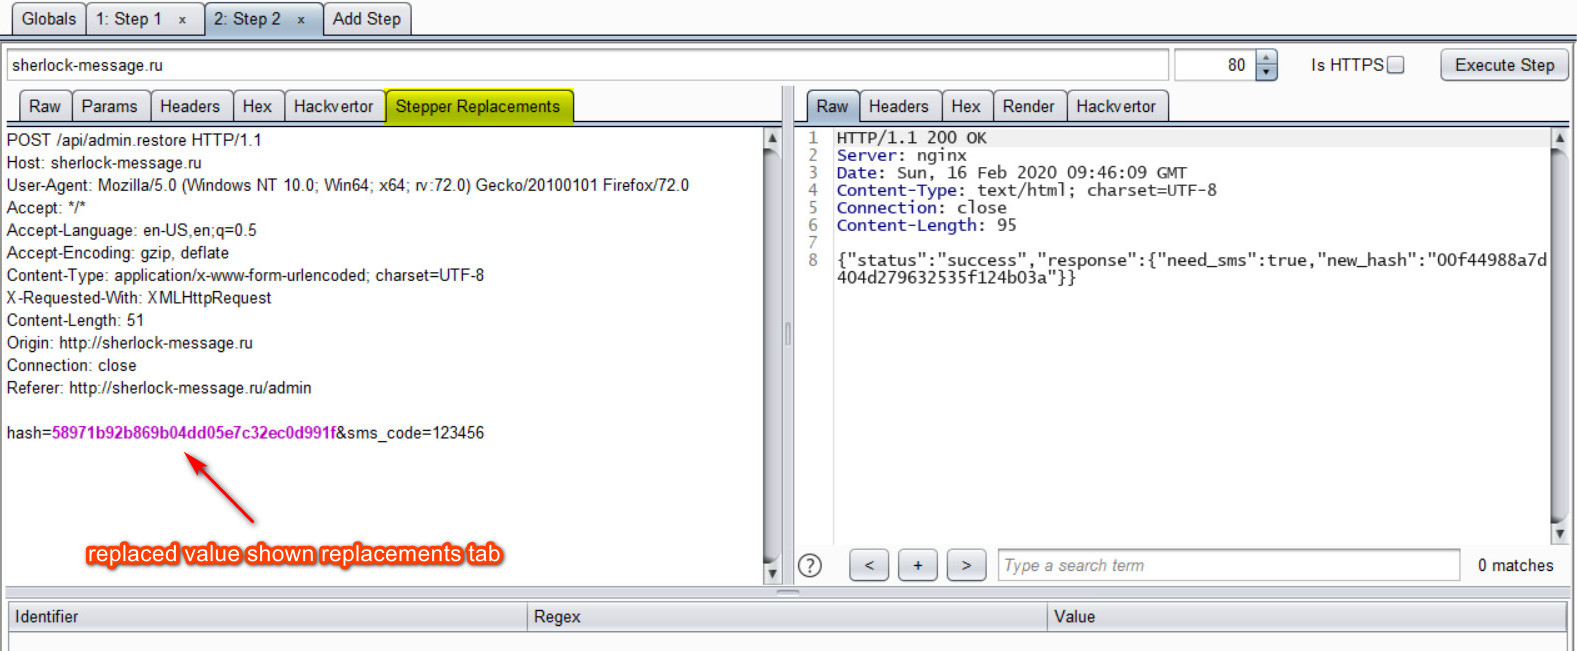Close the Step 1 tab
Screen dimensions: 1577x651
point(182,20)
